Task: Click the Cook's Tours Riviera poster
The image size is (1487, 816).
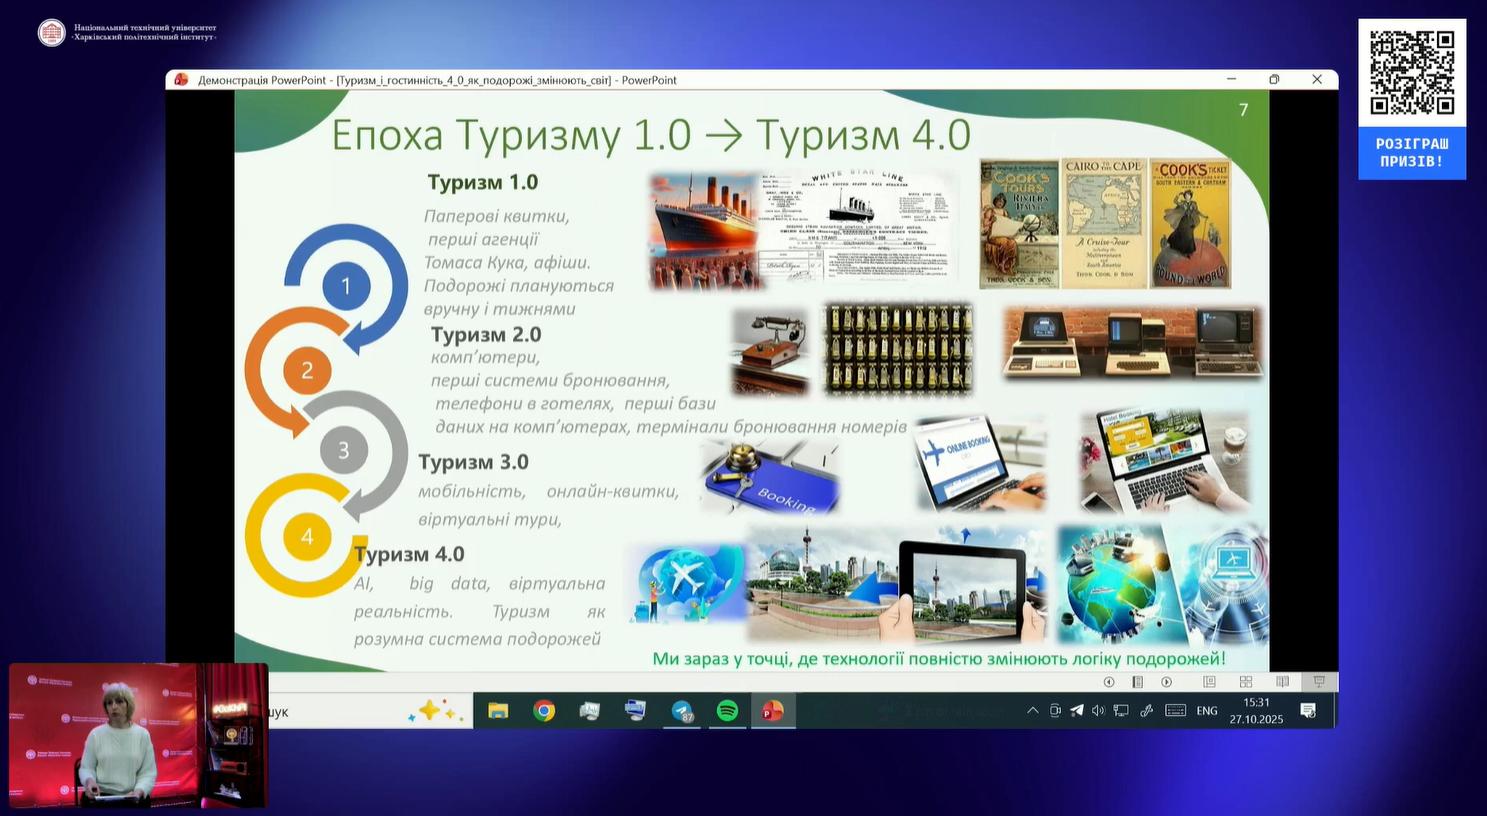Action: (x=1019, y=224)
